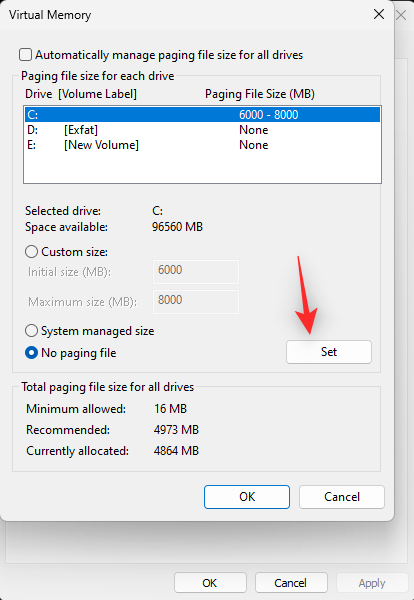The width and height of the screenshot is (414, 600).
Task: Close the Virtual Memory dialog
Action: click(x=379, y=15)
